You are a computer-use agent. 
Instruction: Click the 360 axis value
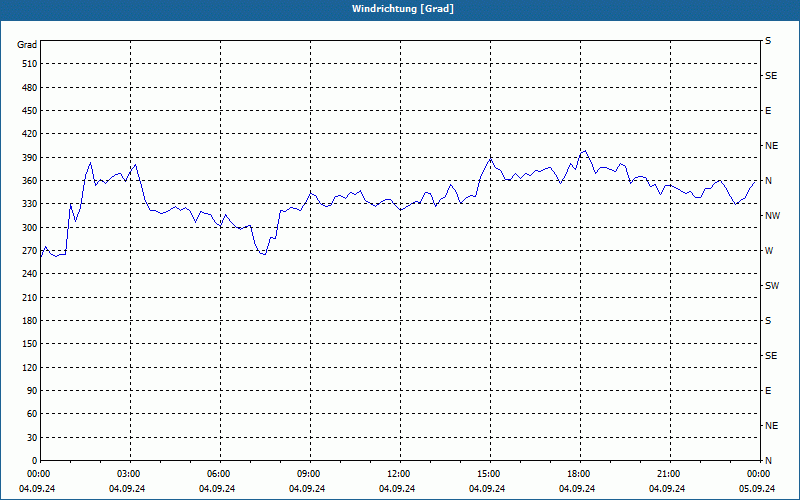30,181
